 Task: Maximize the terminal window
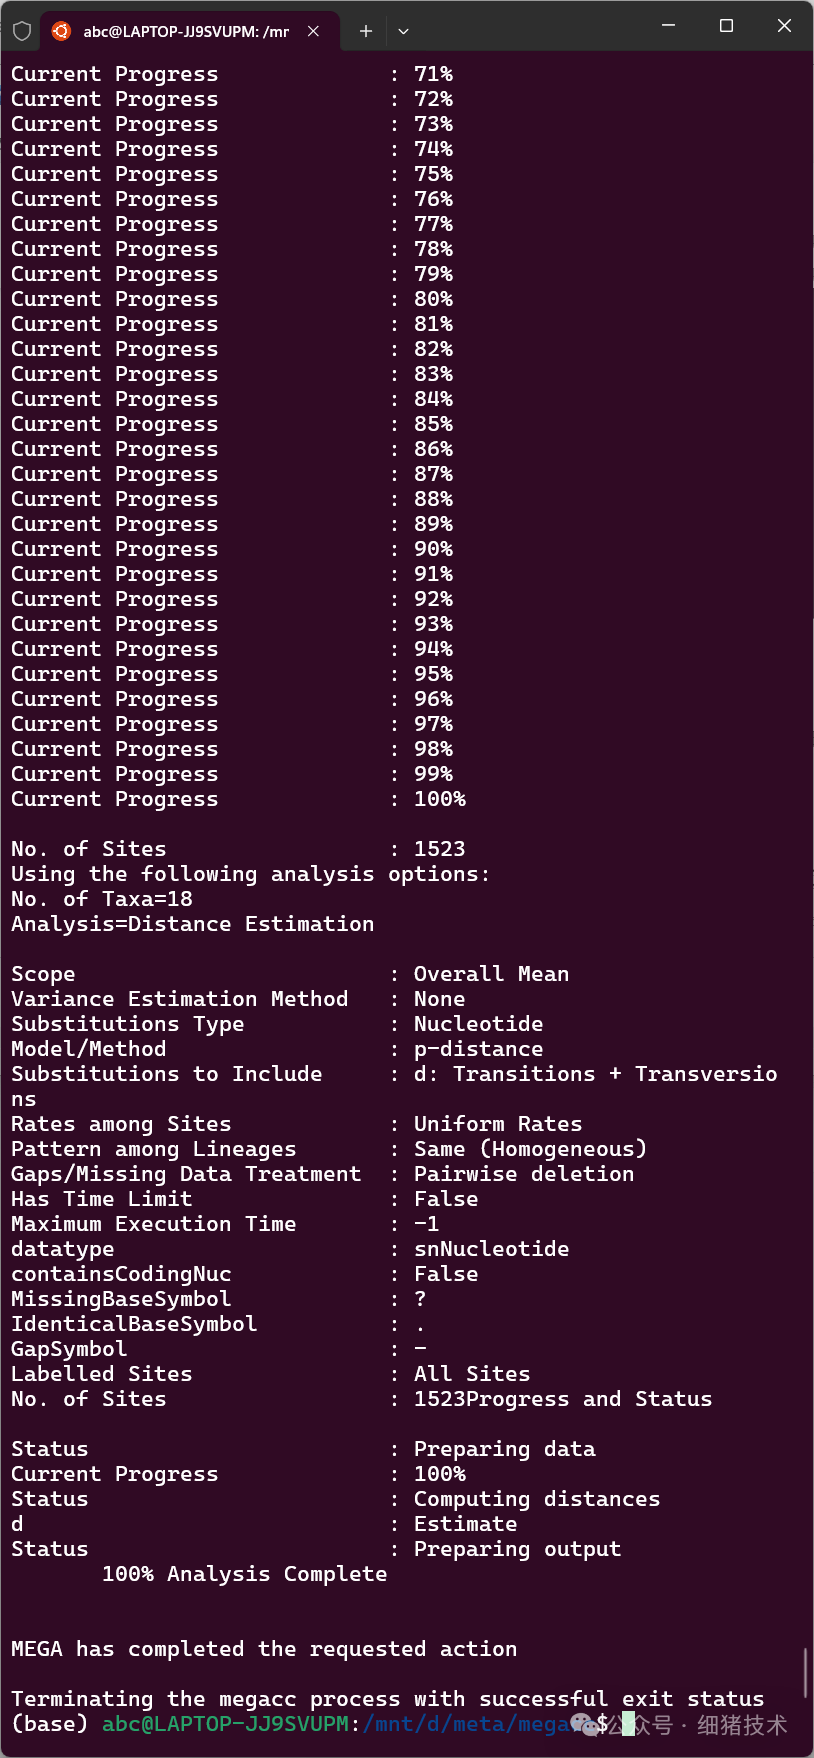point(727,26)
